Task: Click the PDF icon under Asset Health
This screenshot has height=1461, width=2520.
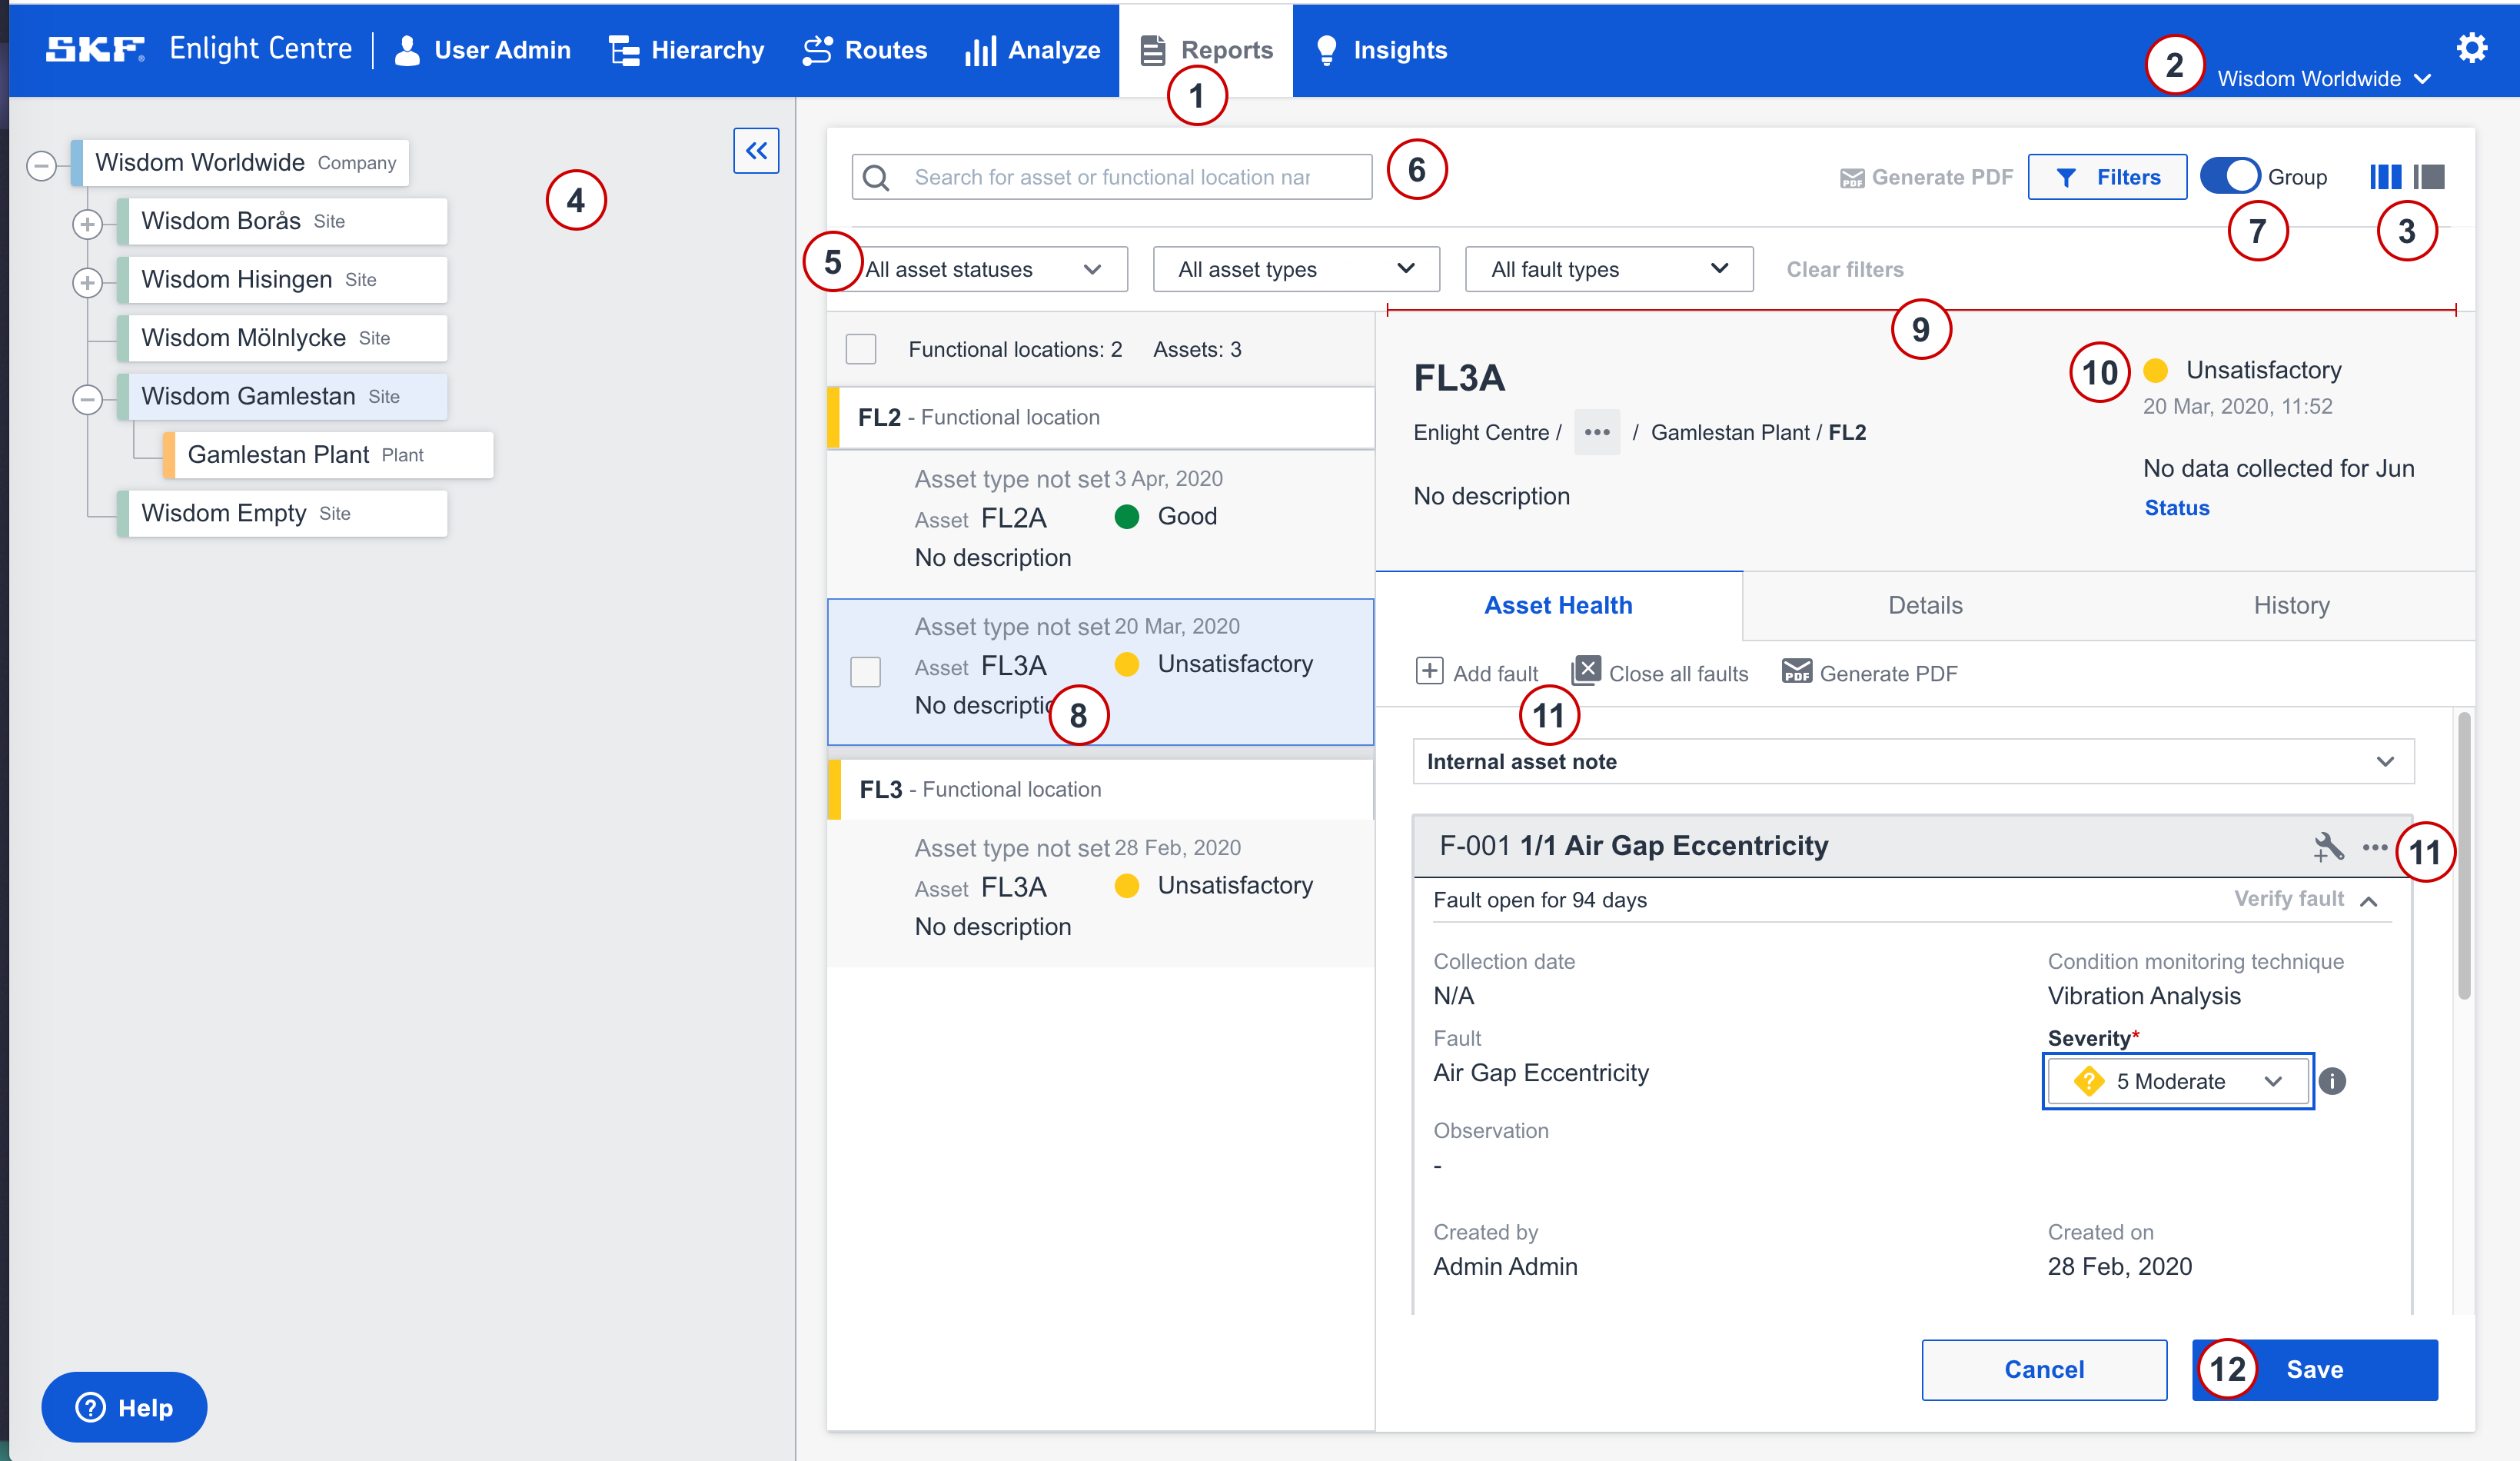Action: tap(1796, 671)
